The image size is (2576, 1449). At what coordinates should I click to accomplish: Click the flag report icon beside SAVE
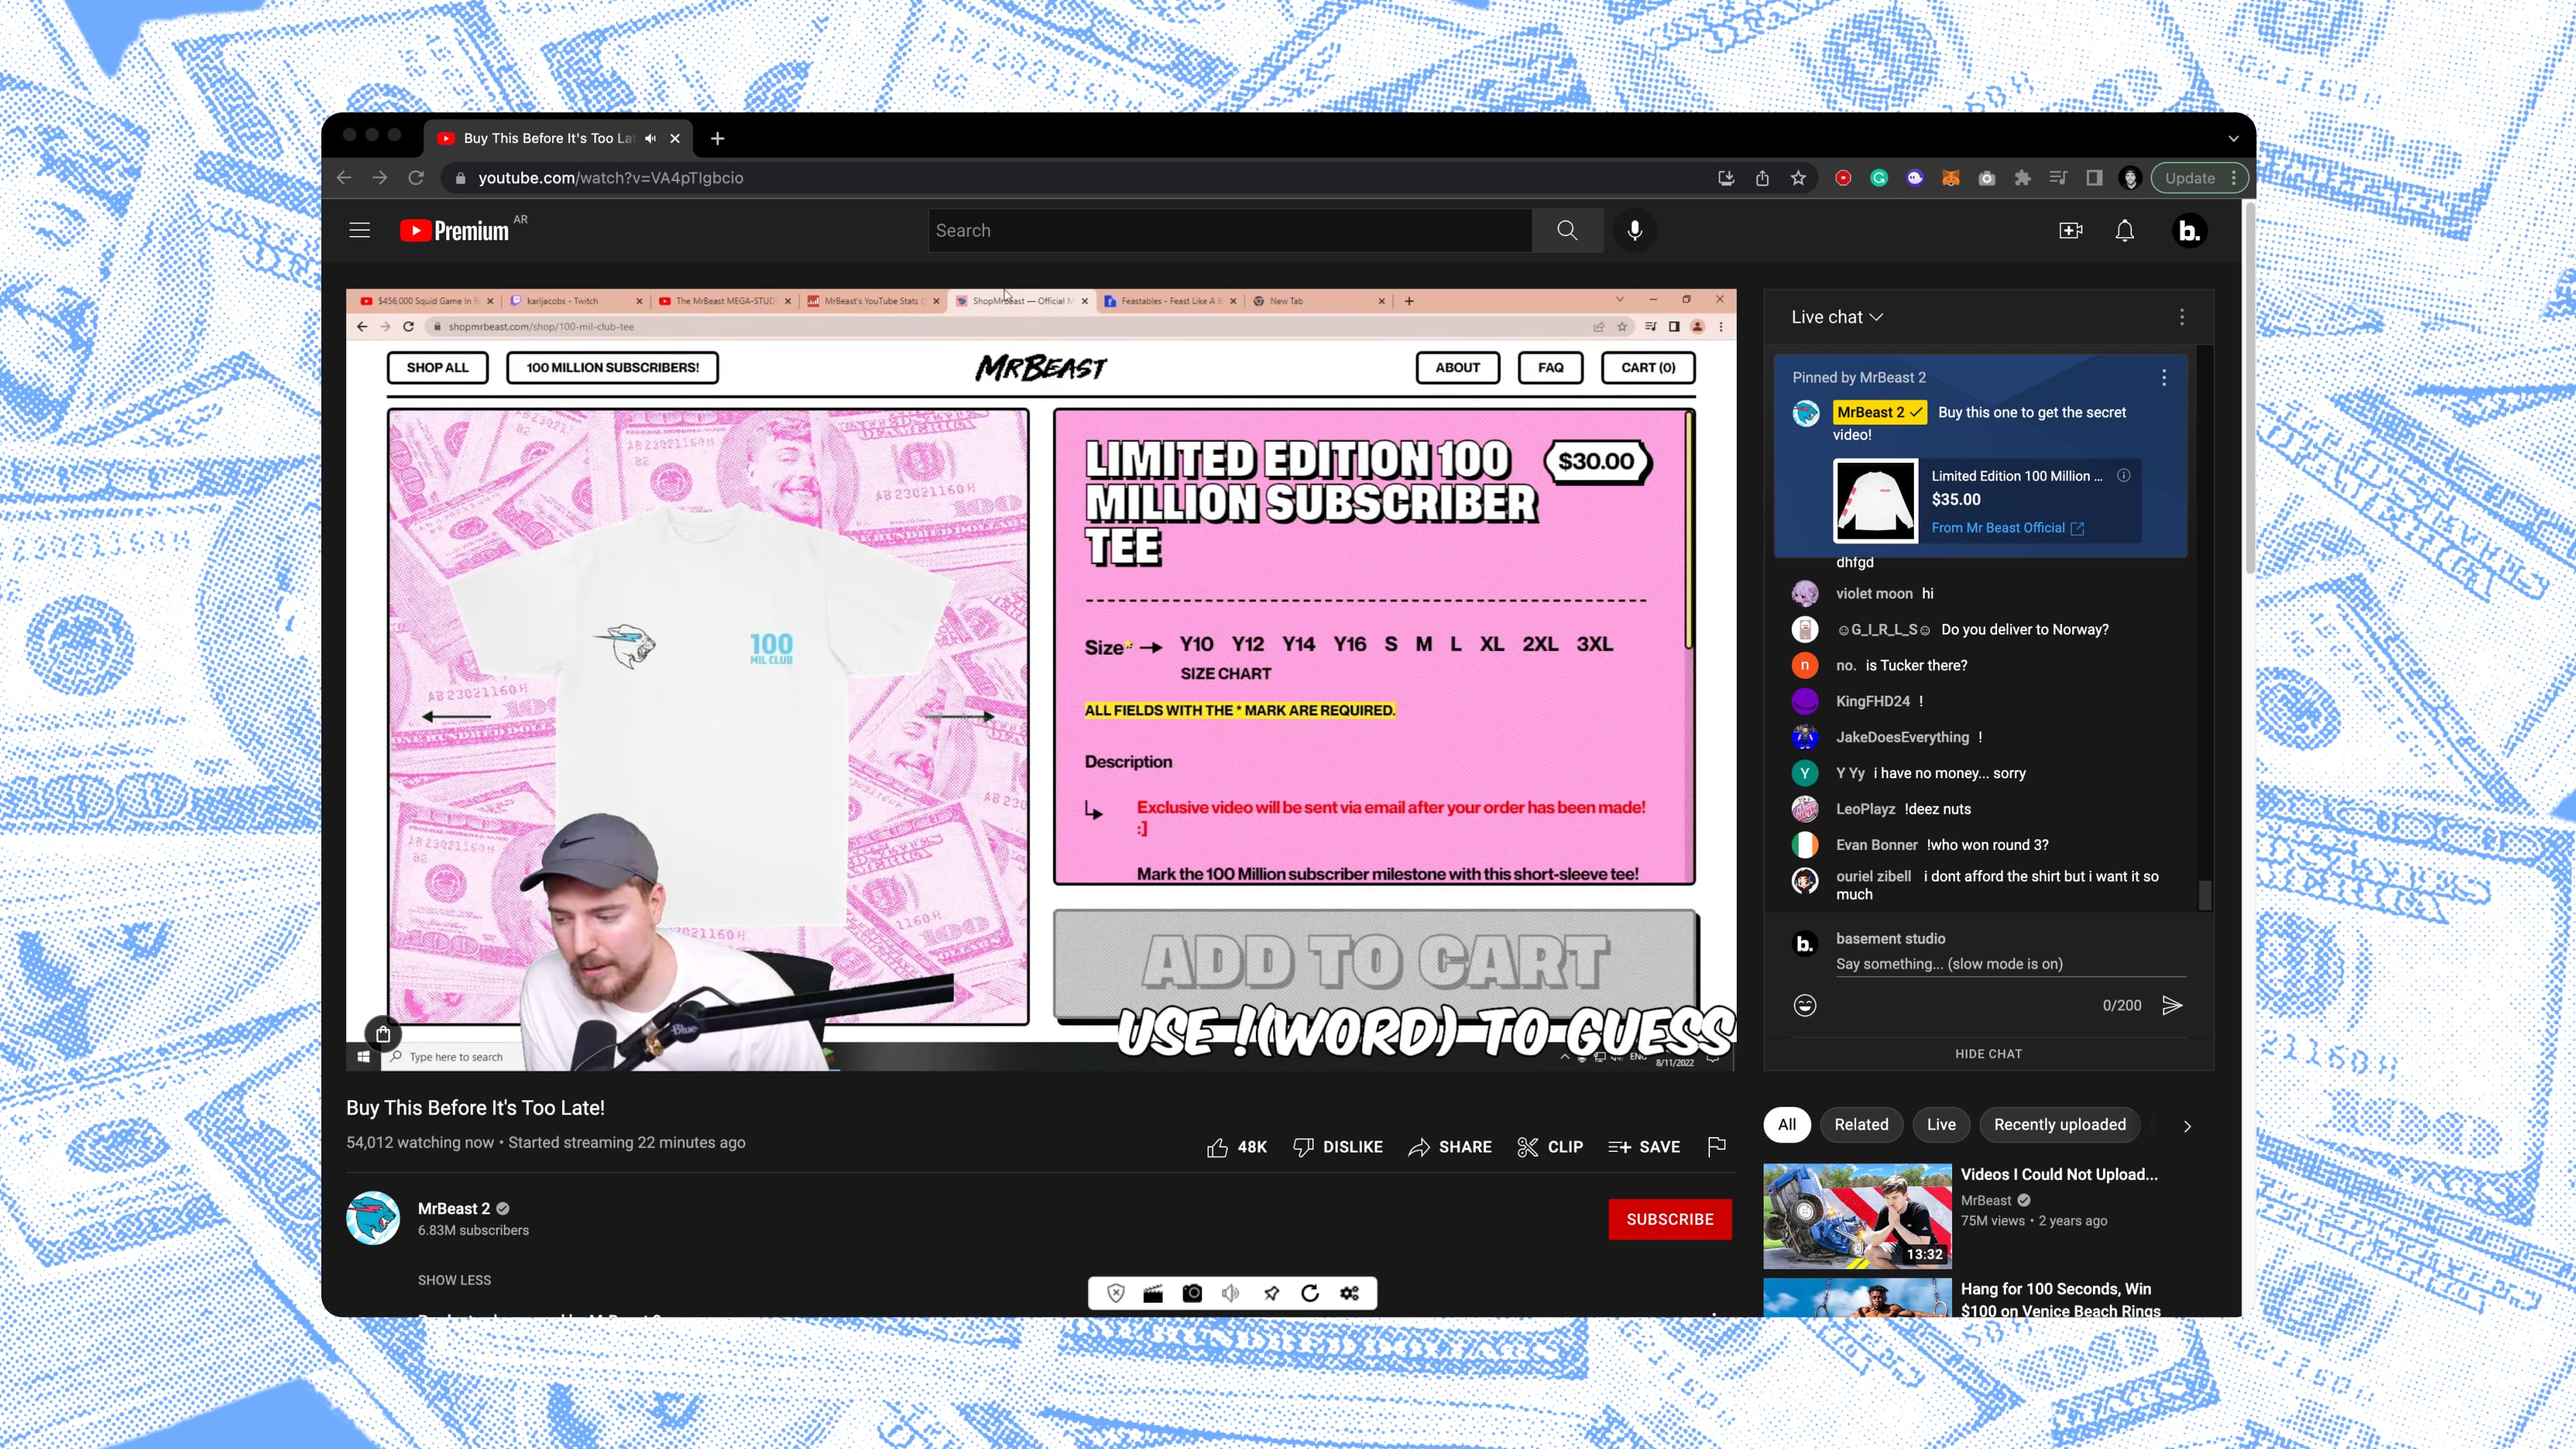point(1716,1147)
